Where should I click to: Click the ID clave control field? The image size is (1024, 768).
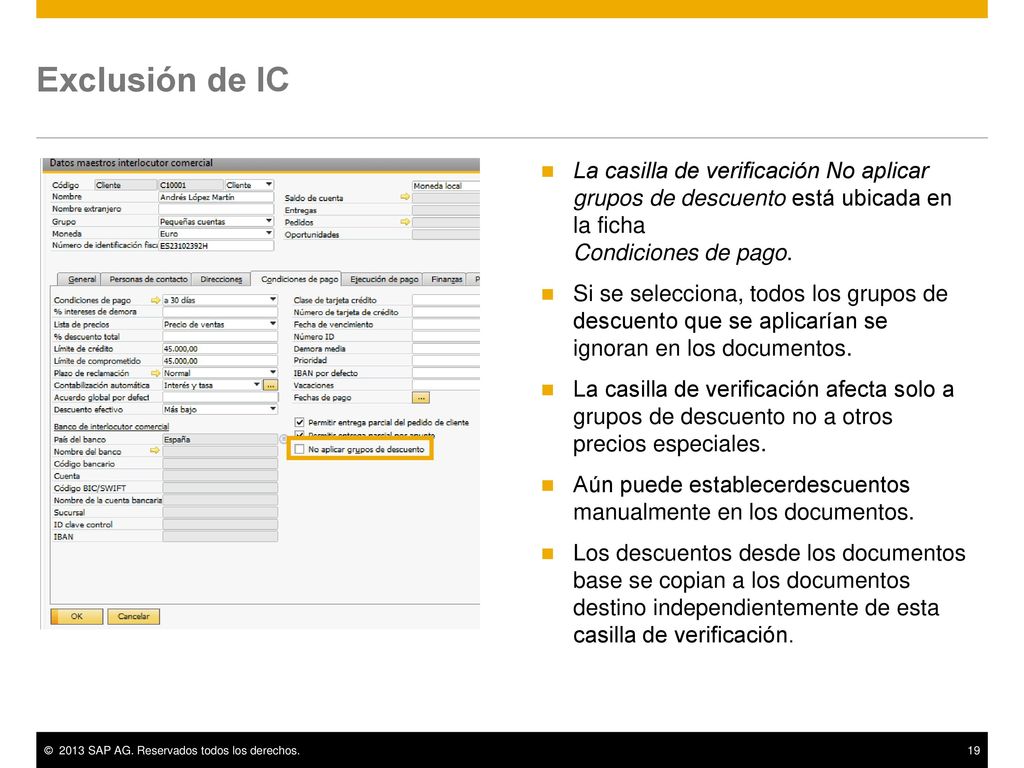point(220,524)
